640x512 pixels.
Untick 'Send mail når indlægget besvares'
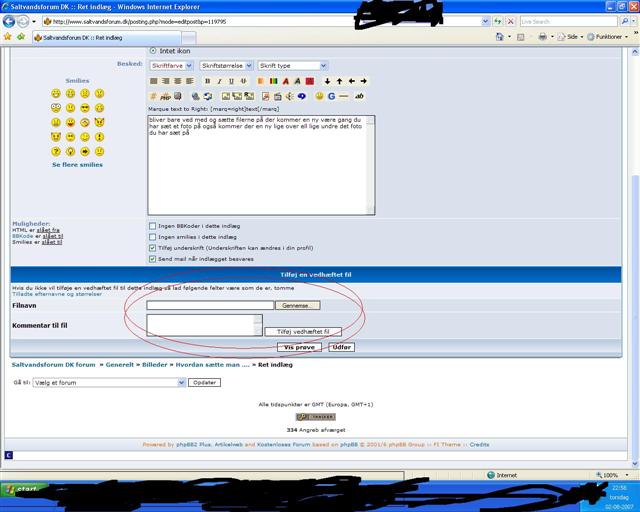(x=152, y=258)
